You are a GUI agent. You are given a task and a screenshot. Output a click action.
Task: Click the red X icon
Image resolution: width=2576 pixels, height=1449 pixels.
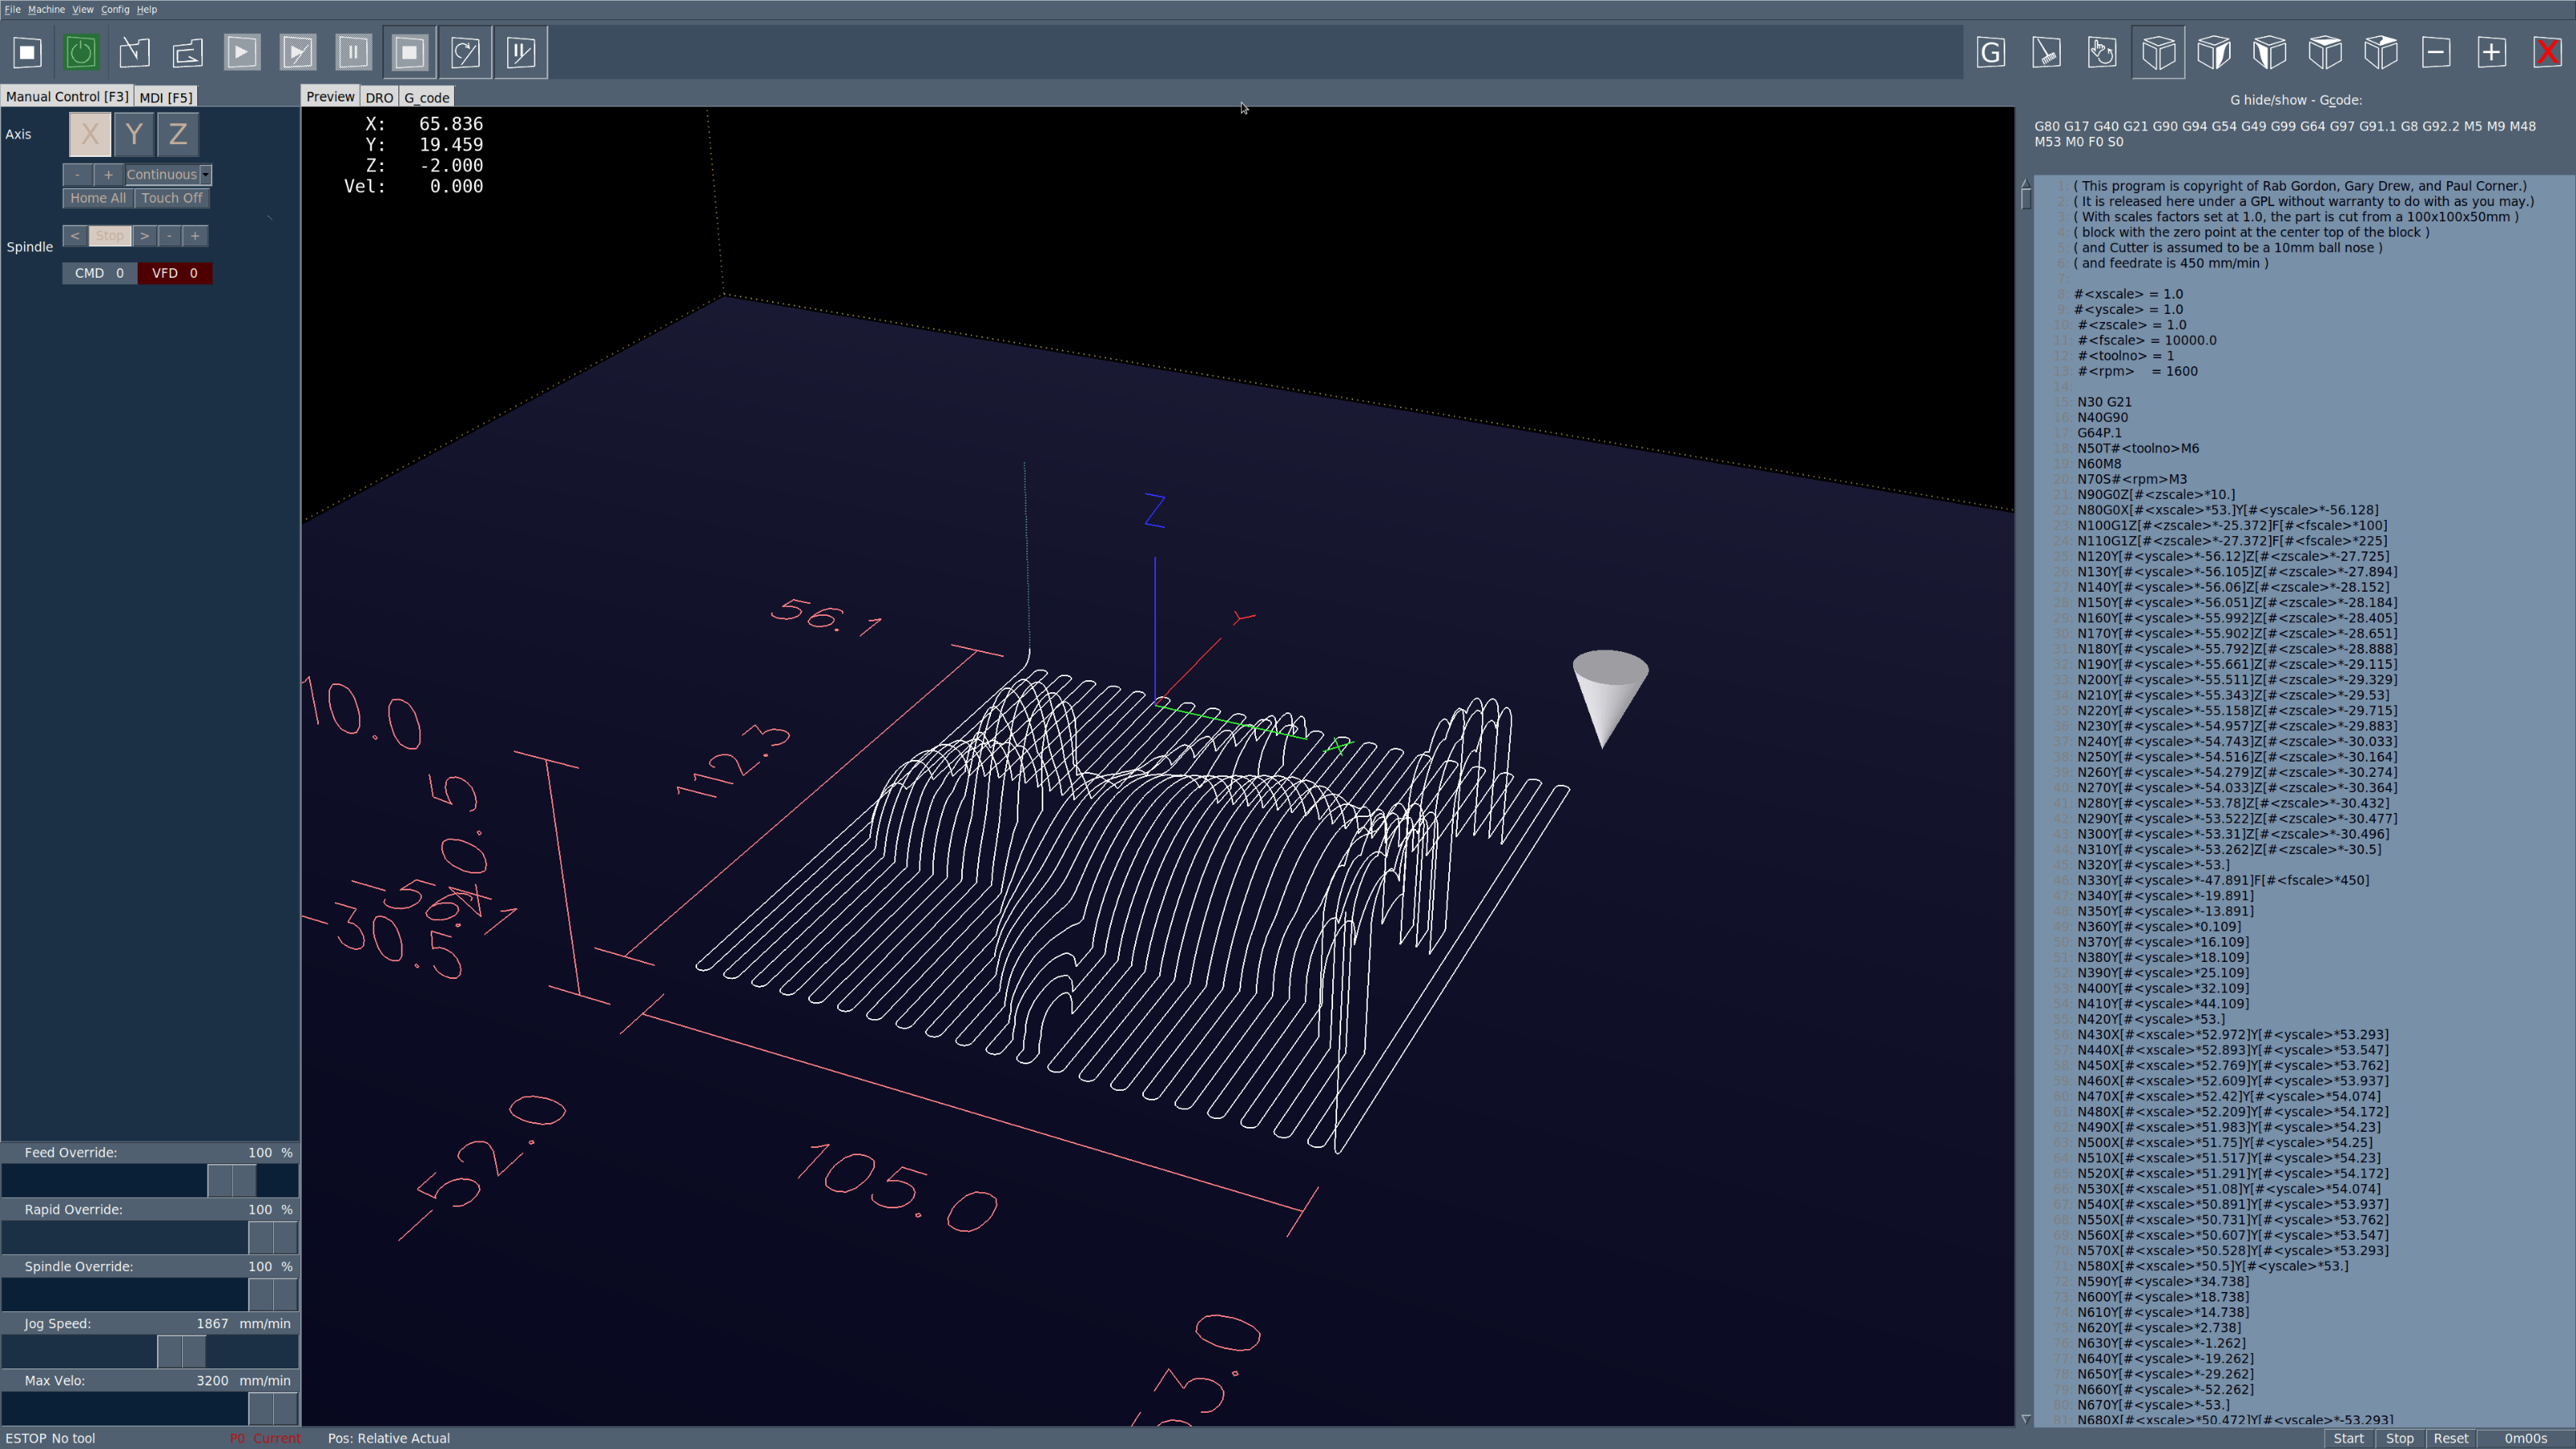pos(2548,52)
